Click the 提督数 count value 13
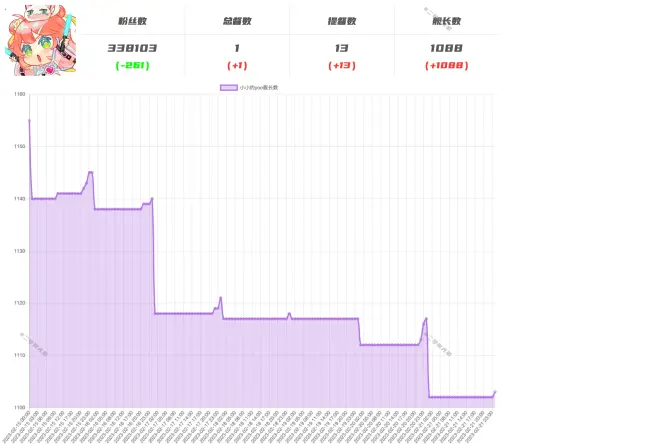 pos(342,48)
